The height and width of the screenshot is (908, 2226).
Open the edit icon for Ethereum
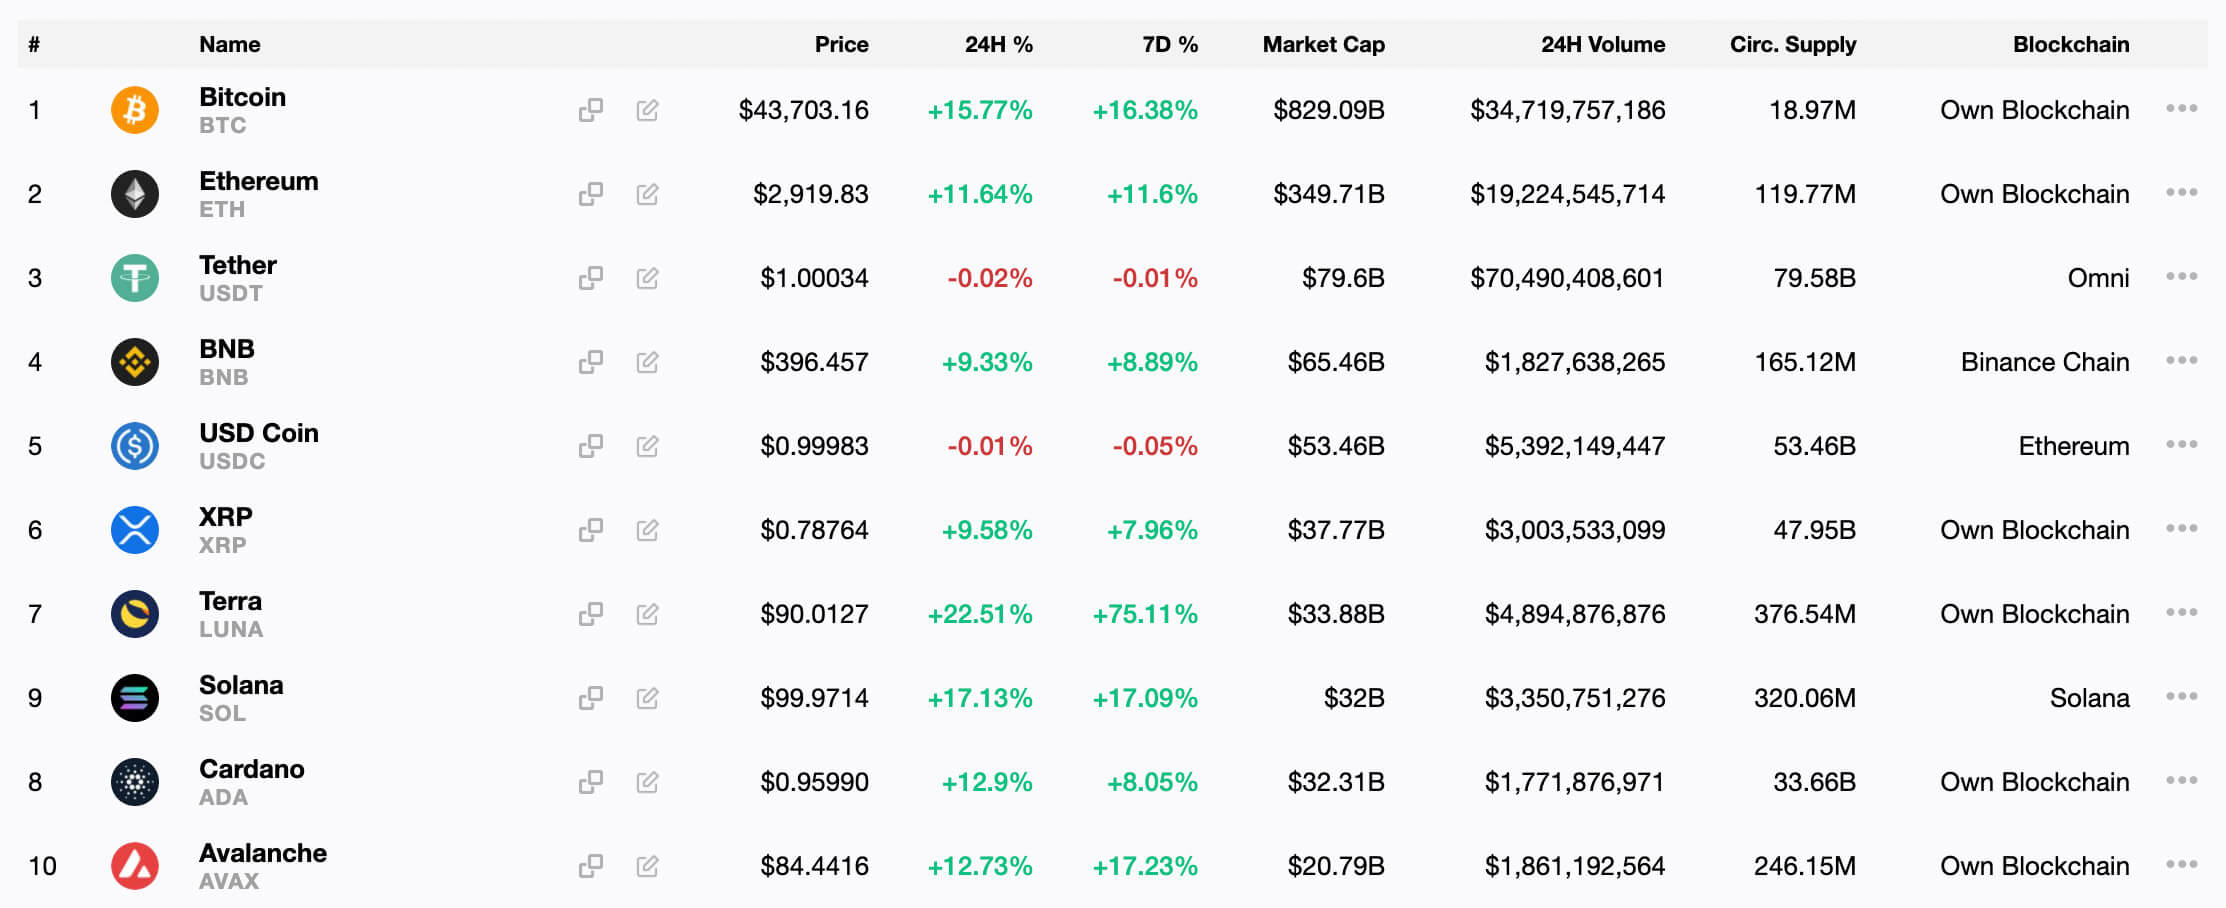648,194
